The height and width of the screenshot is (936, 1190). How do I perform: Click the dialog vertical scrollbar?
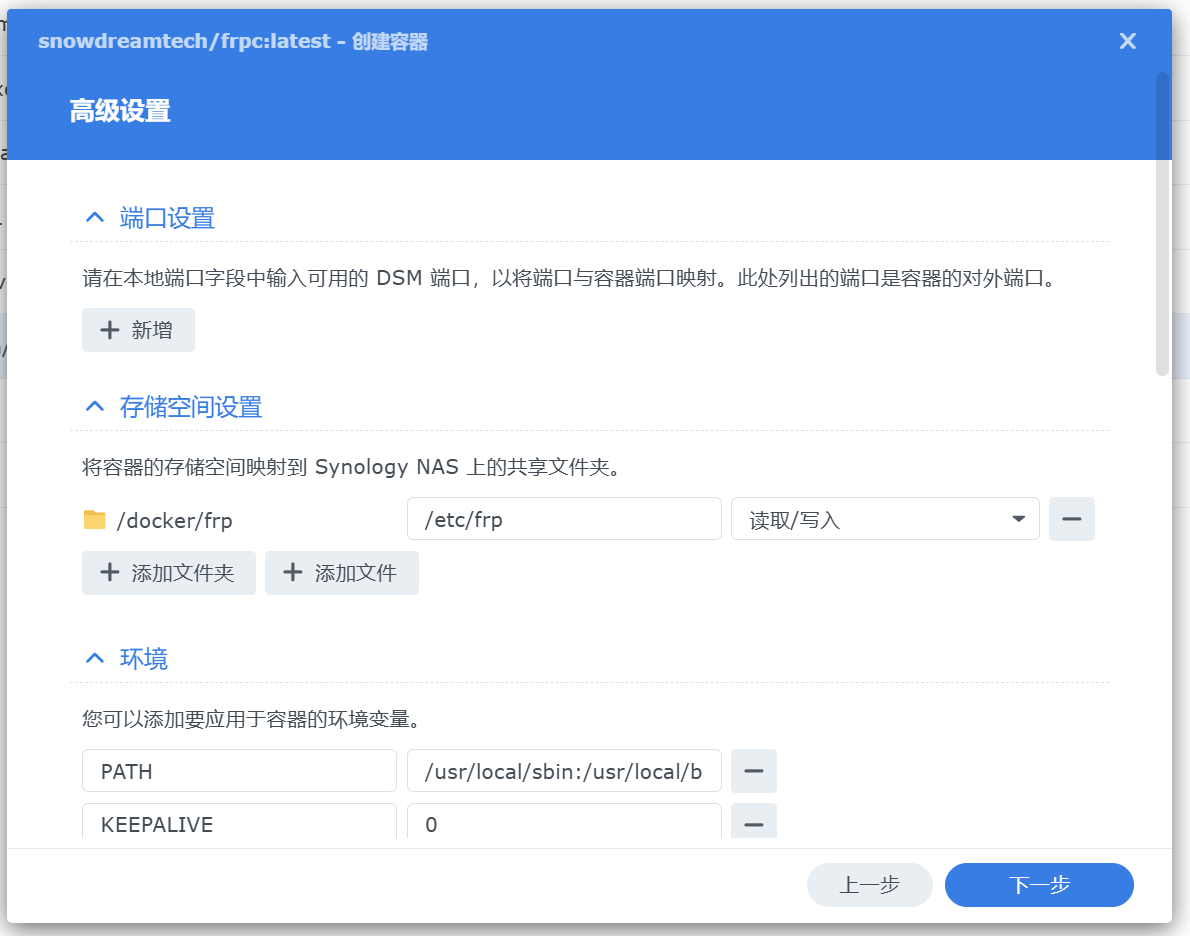(1162, 223)
